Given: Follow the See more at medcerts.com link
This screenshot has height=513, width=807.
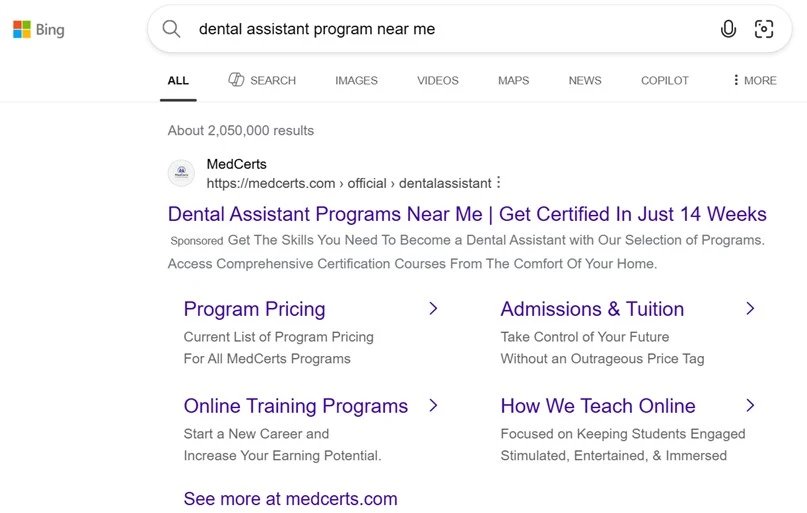Looking at the screenshot, I should 290,499.
